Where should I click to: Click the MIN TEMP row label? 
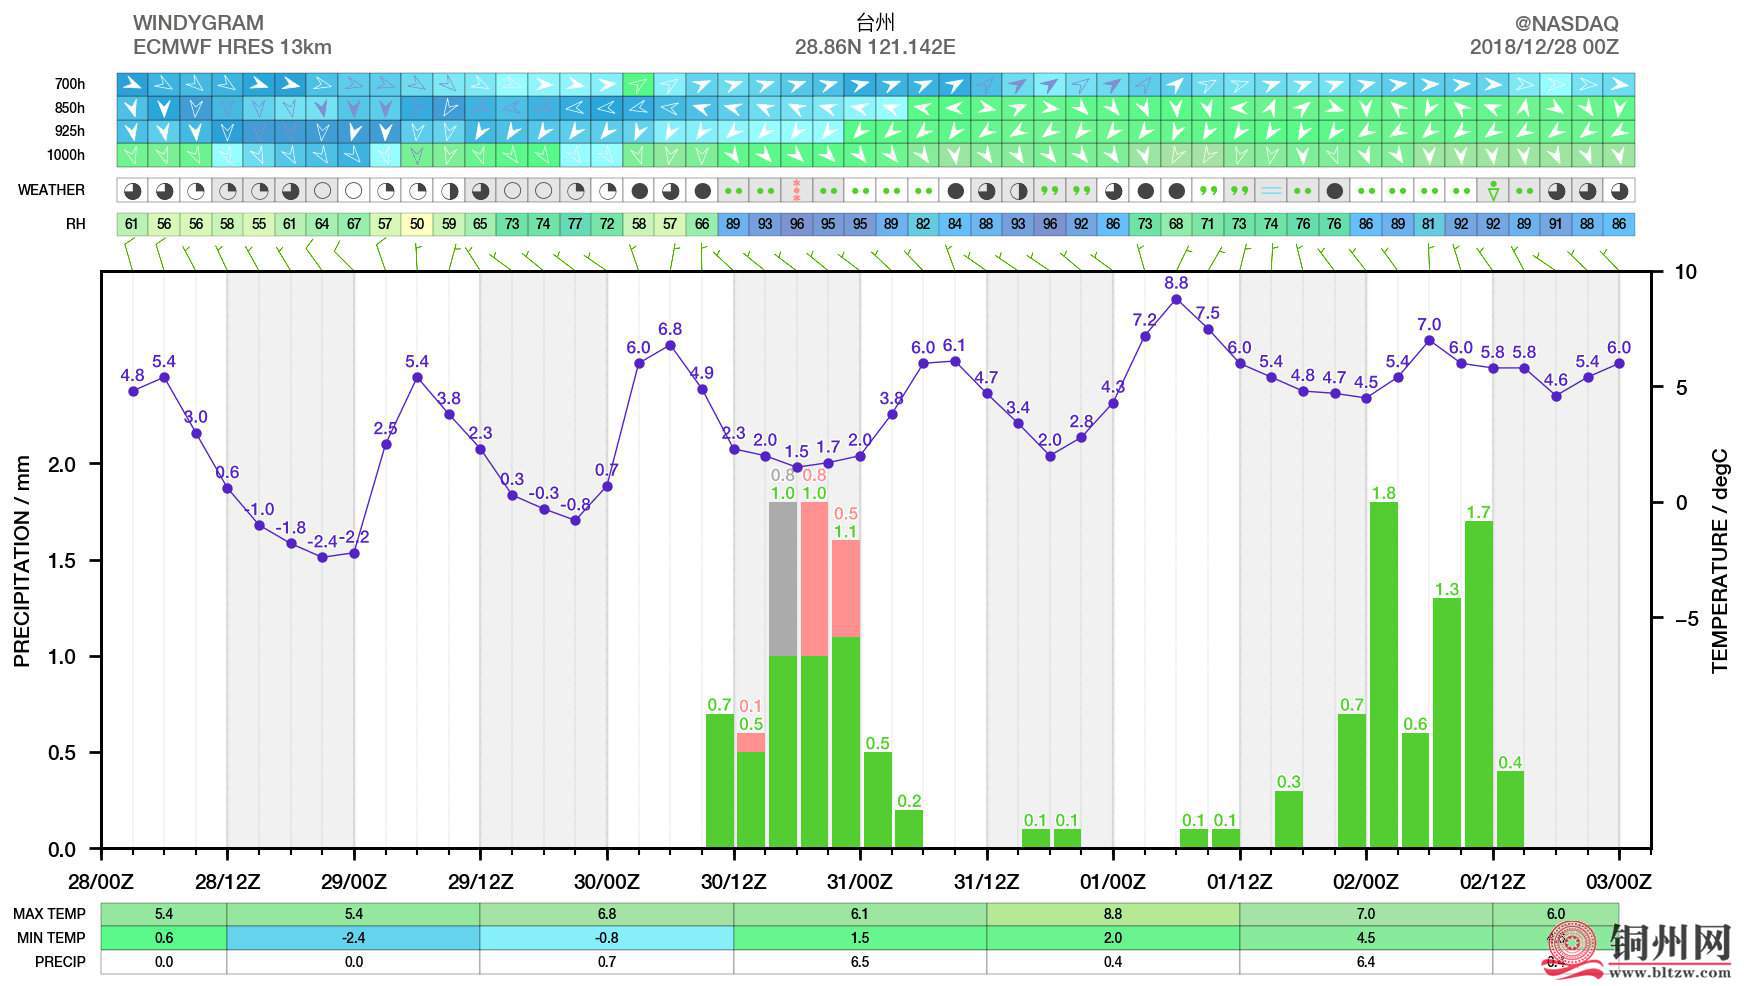pyautogui.click(x=51, y=938)
